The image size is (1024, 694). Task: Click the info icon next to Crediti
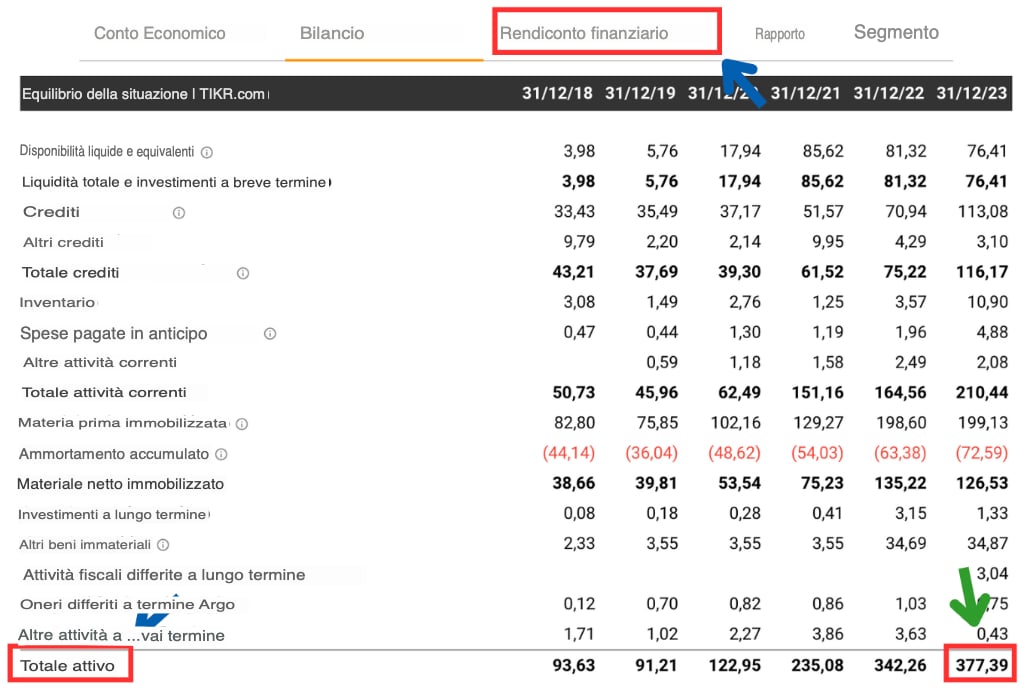[179, 213]
